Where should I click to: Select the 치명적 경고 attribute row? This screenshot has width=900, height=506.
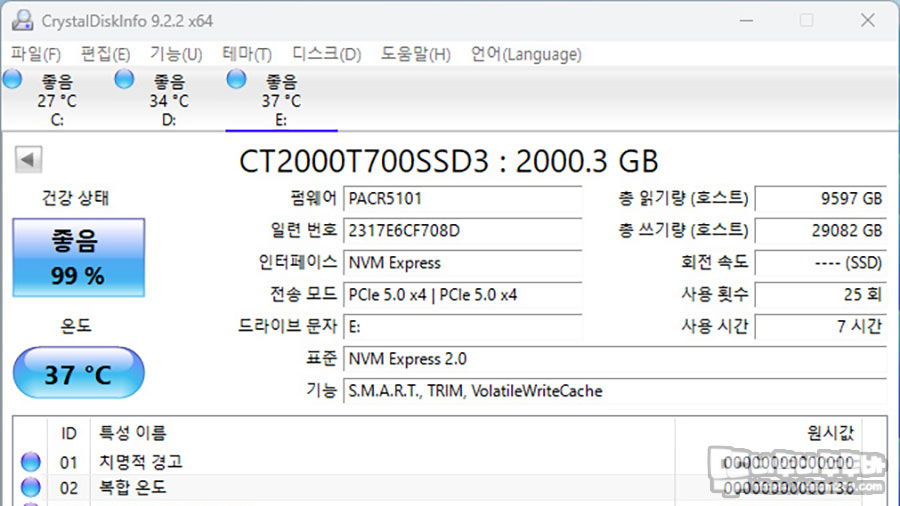click(437, 462)
